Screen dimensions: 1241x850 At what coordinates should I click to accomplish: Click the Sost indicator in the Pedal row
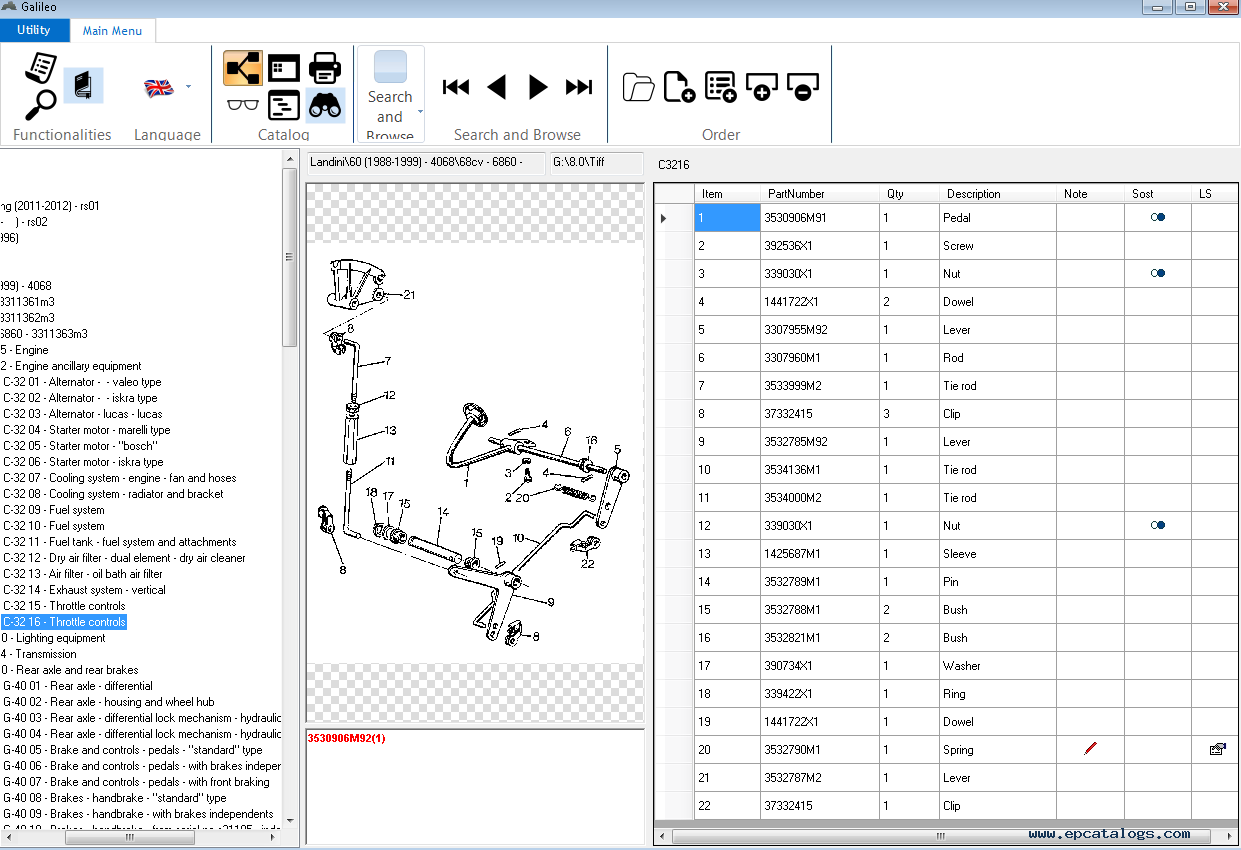(1157, 217)
